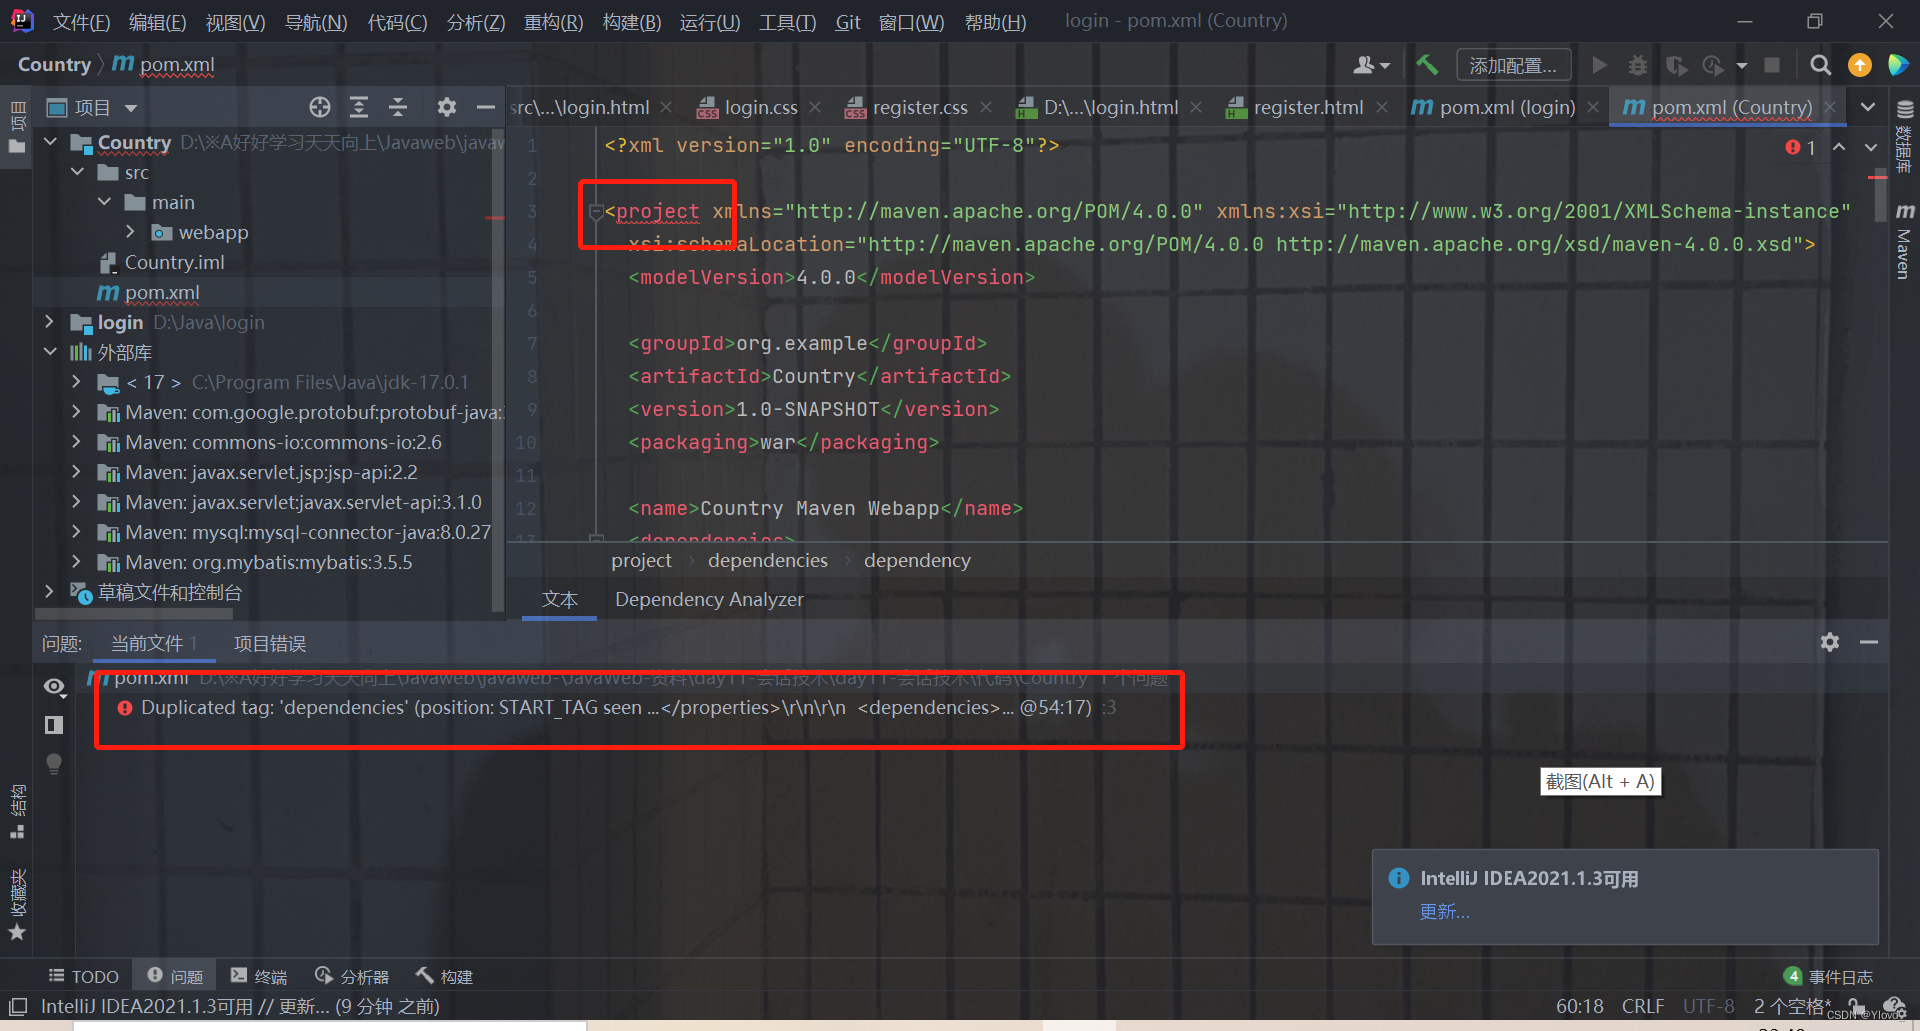1920x1031 pixels.
Task: Click the build hammer icon in toolbar
Action: pos(1427,65)
